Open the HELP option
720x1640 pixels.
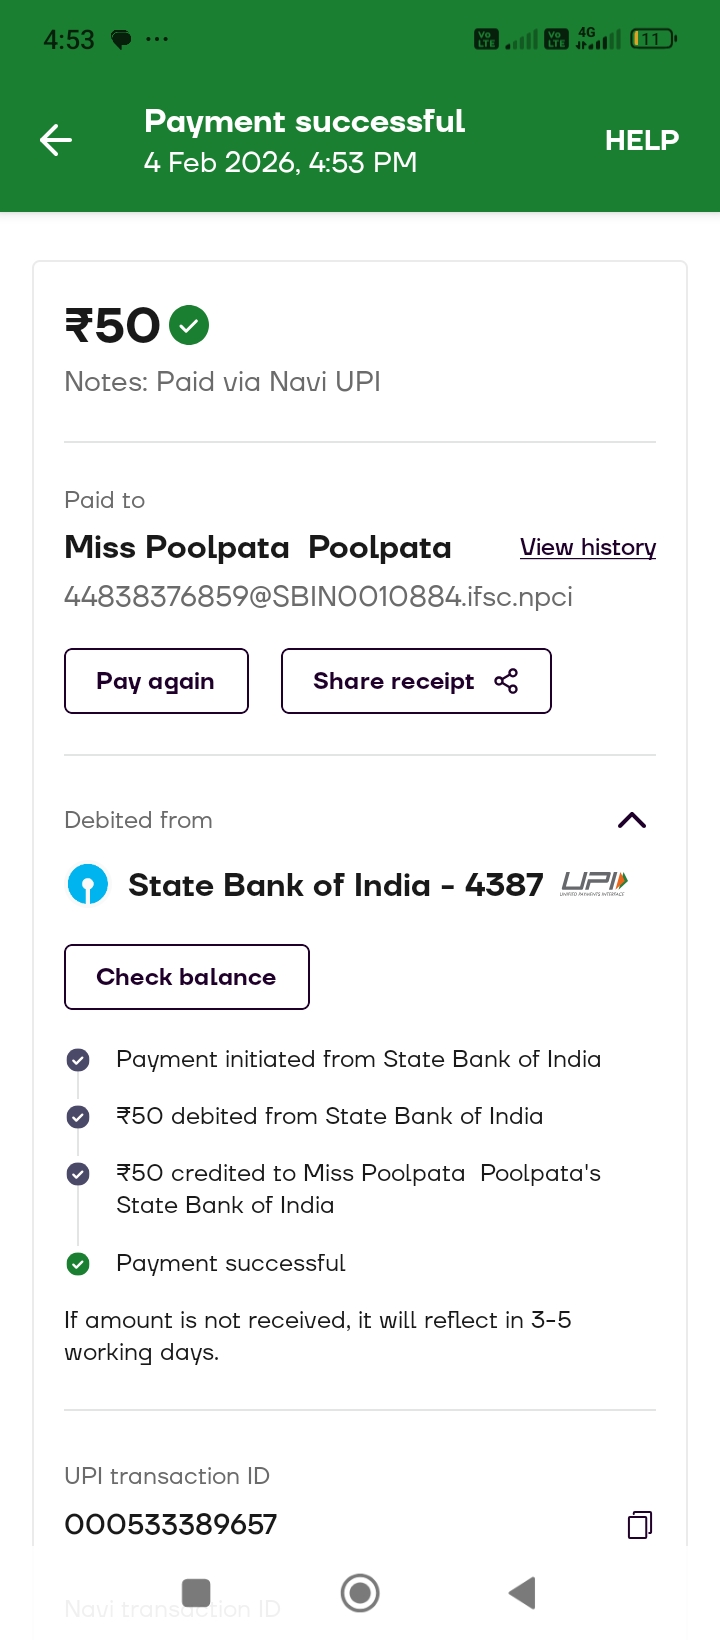tap(641, 140)
